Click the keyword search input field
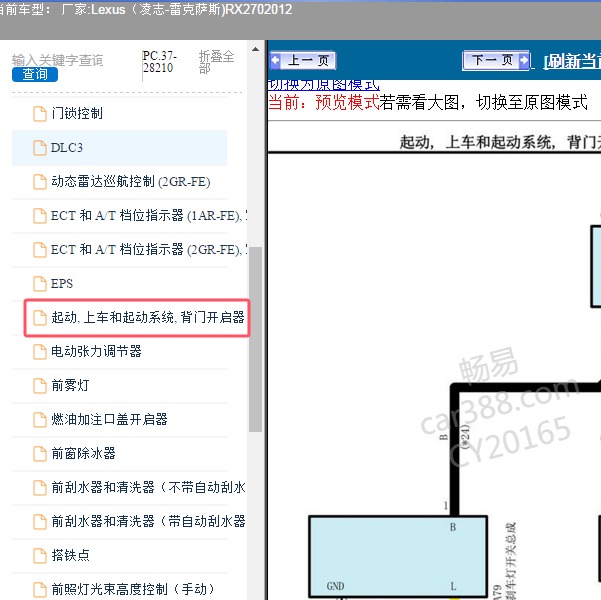Viewport: 601px width, 600px height. (57, 60)
